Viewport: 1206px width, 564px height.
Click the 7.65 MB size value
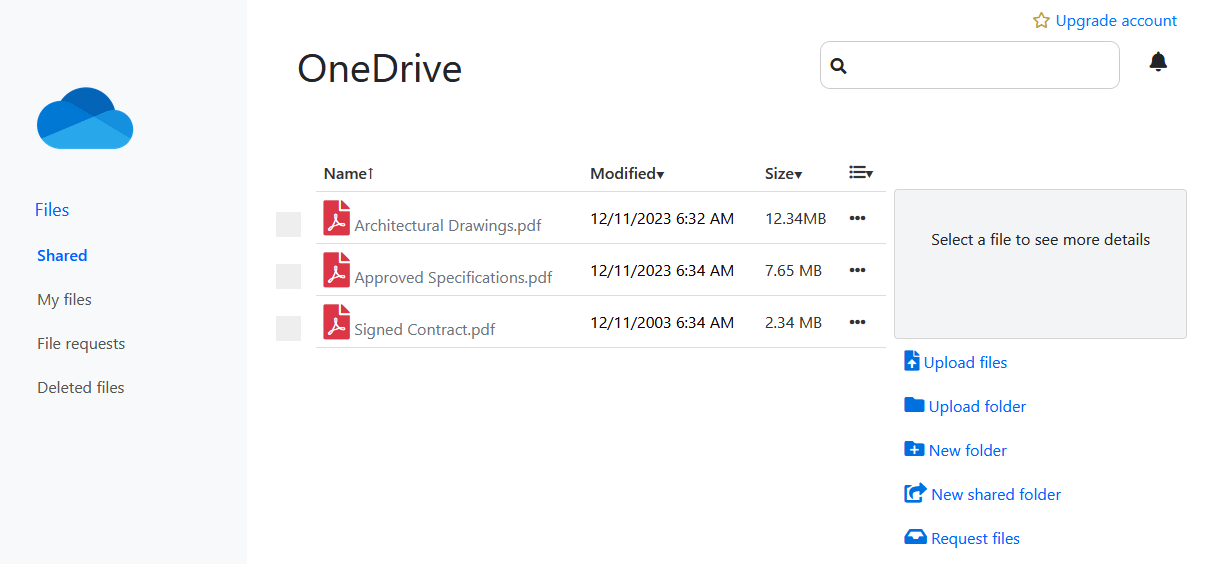pos(793,270)
